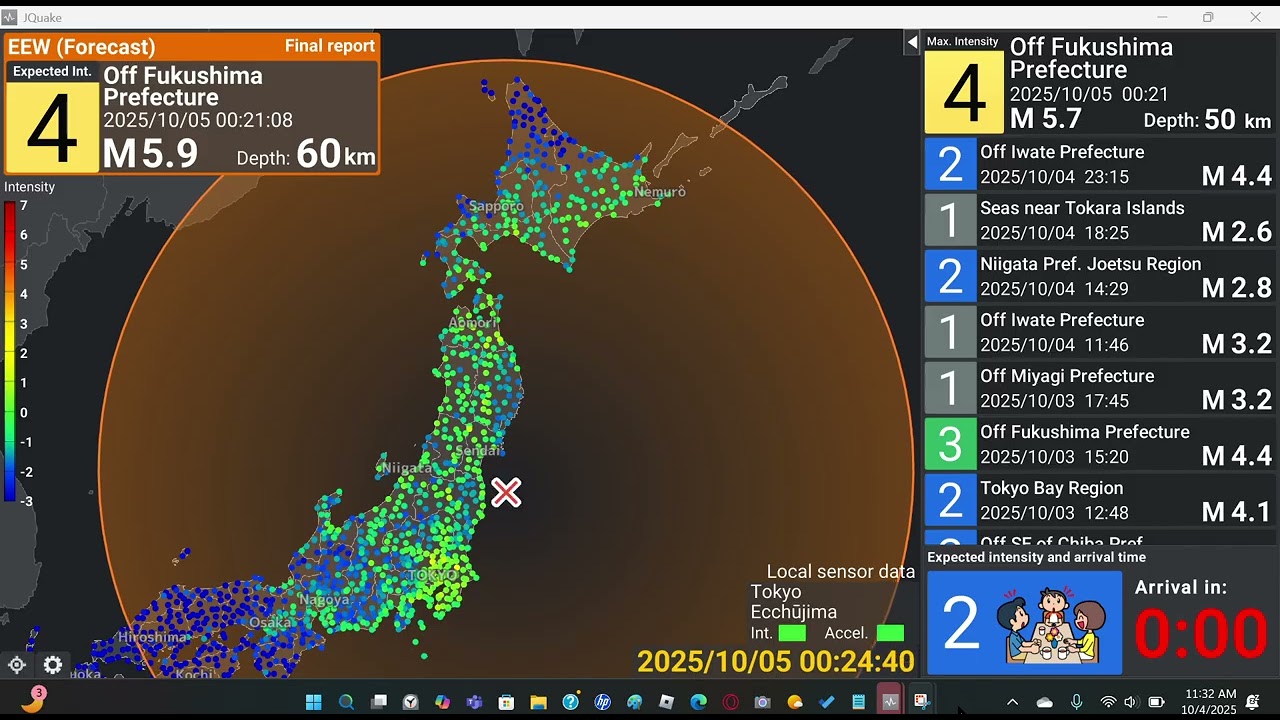Image resolution: width=1280 pixels, height=720 pixels.
Task: Click the Hiroshima label on the map
Action: tap(153, 637)
